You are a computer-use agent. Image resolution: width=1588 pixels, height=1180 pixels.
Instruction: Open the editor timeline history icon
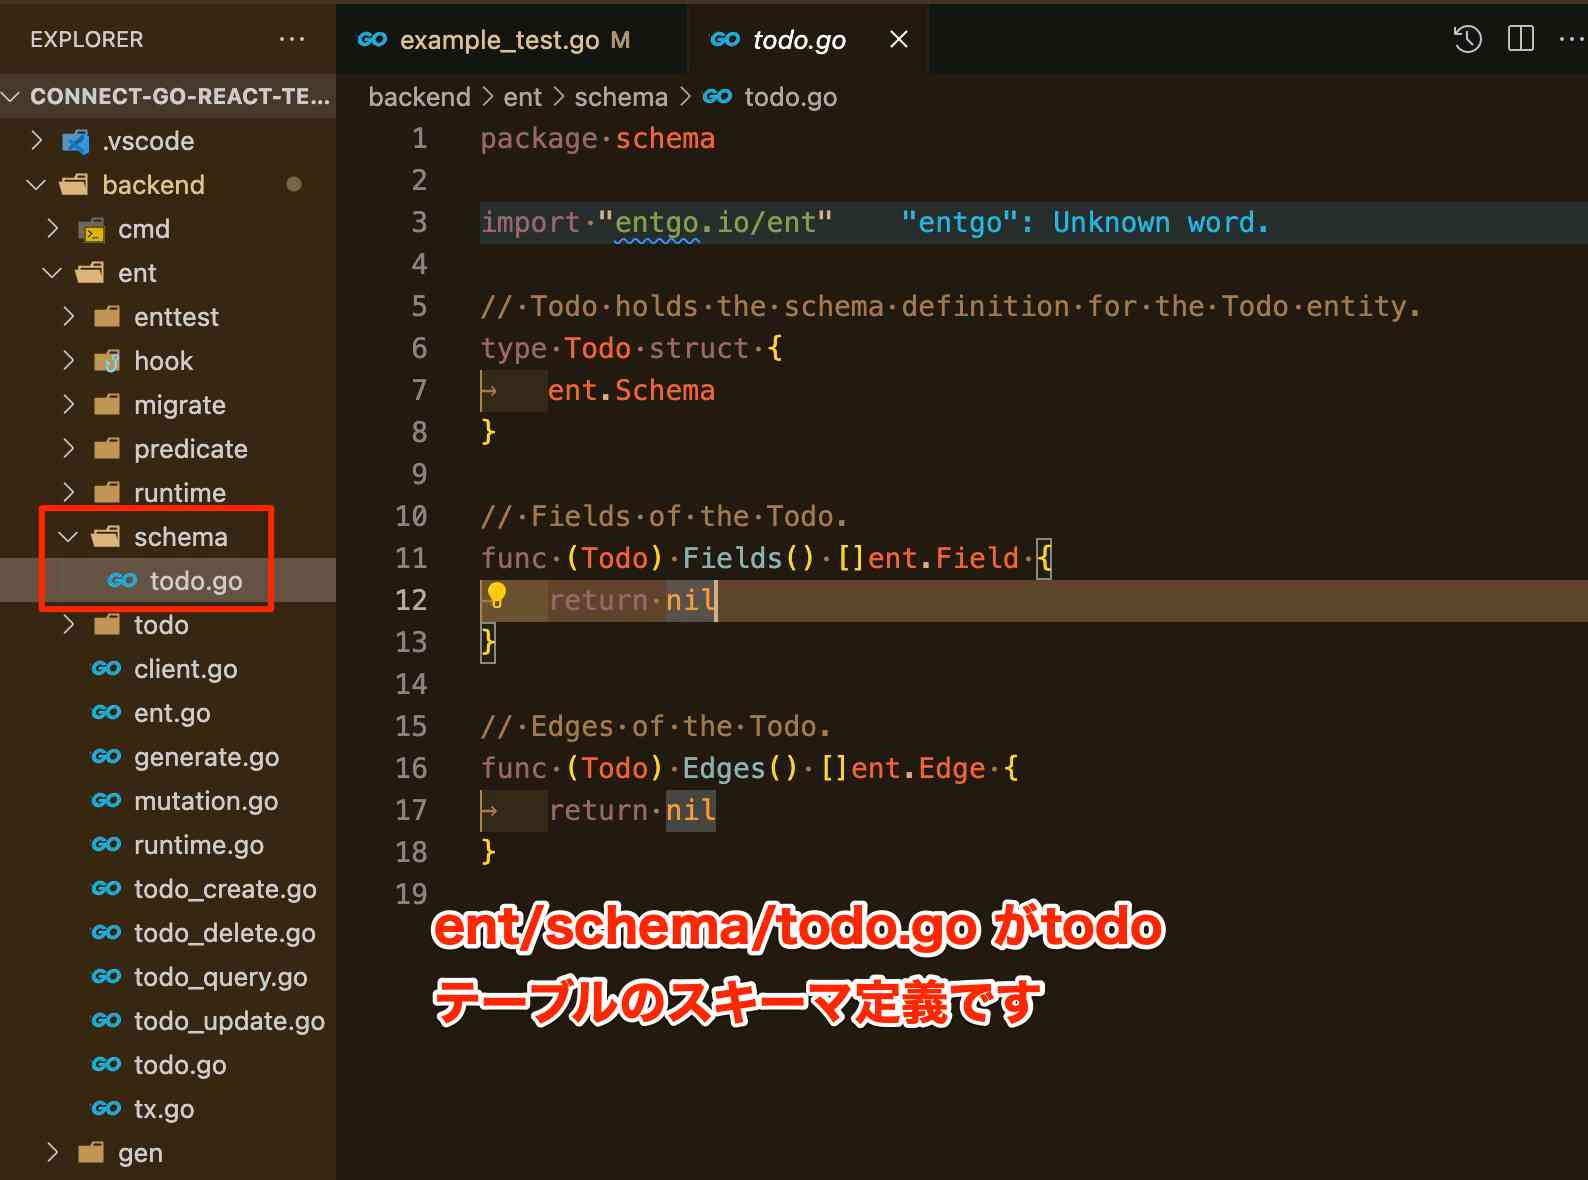[1467, 39]
